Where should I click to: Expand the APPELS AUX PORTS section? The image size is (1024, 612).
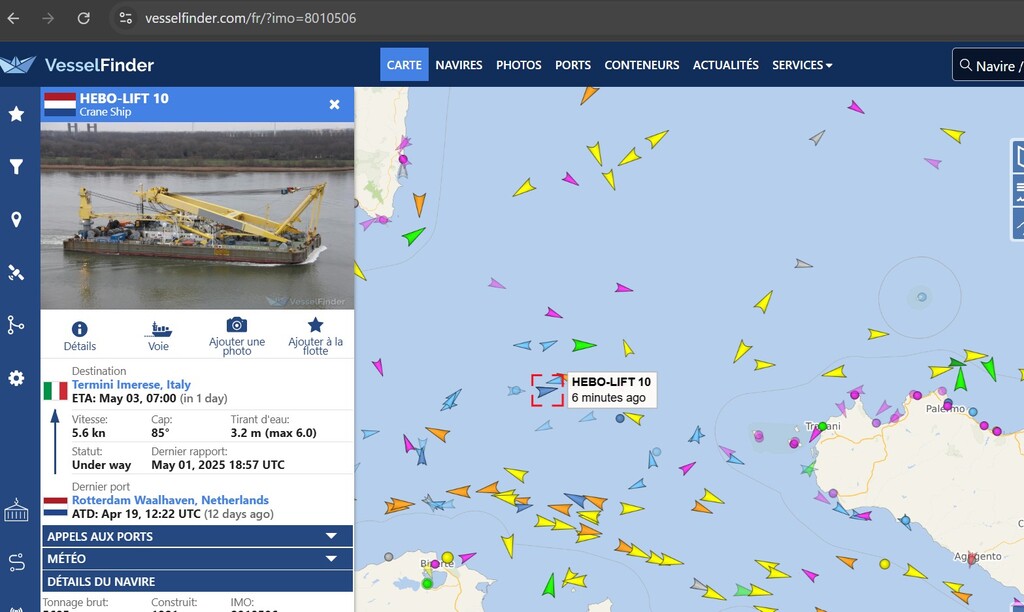[x=197, y=536]
